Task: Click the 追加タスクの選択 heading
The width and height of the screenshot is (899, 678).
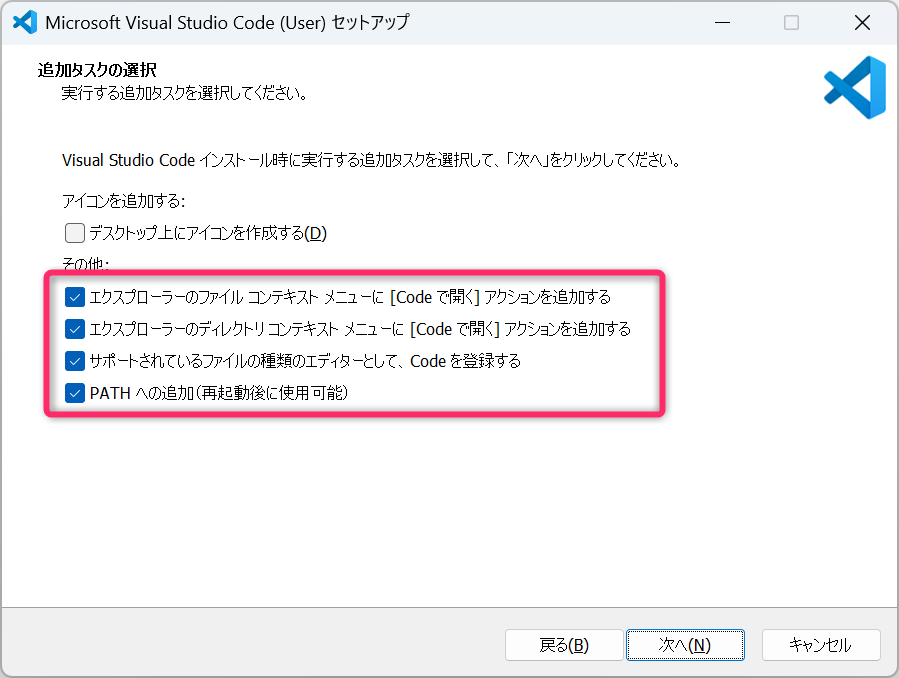Action: [x=97, y=70]
